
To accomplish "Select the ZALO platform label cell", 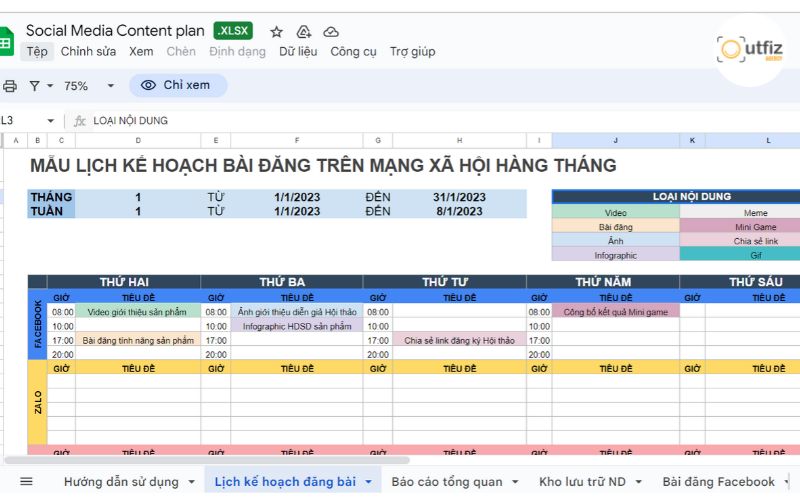I will 38,402.
